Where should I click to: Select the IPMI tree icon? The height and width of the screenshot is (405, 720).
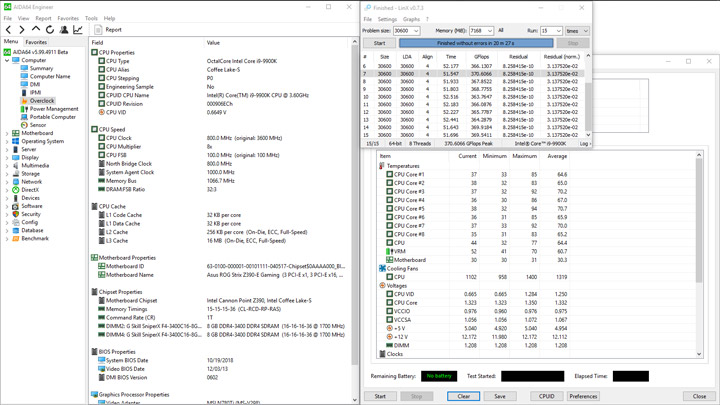click(x=24, y=92)
